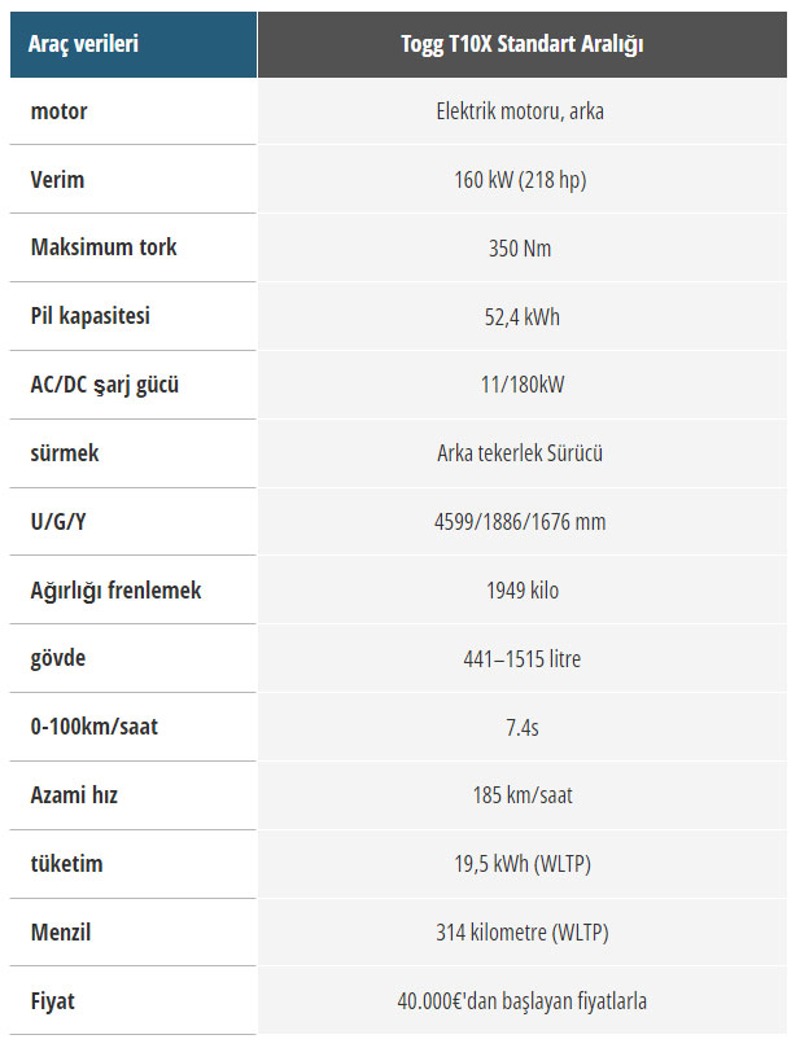Select the '4599/1886/1676 mm' dimensions value
The height and width of the screenshot is (1048, 800).
[x=521, y=522]
